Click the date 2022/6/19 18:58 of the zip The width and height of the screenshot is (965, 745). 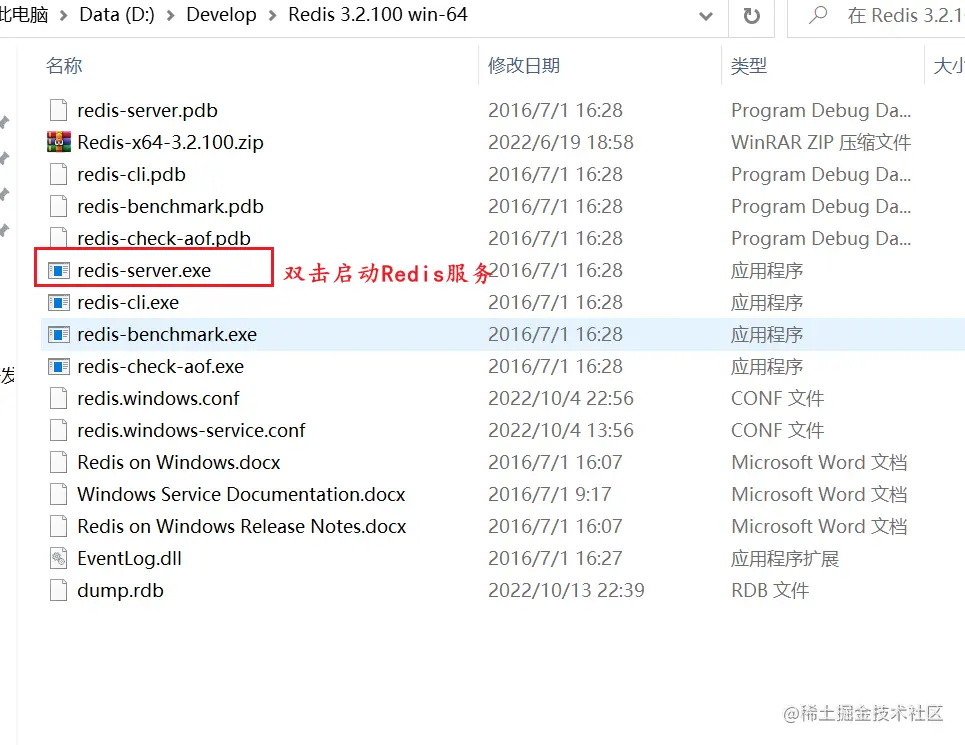pos(561,143)
